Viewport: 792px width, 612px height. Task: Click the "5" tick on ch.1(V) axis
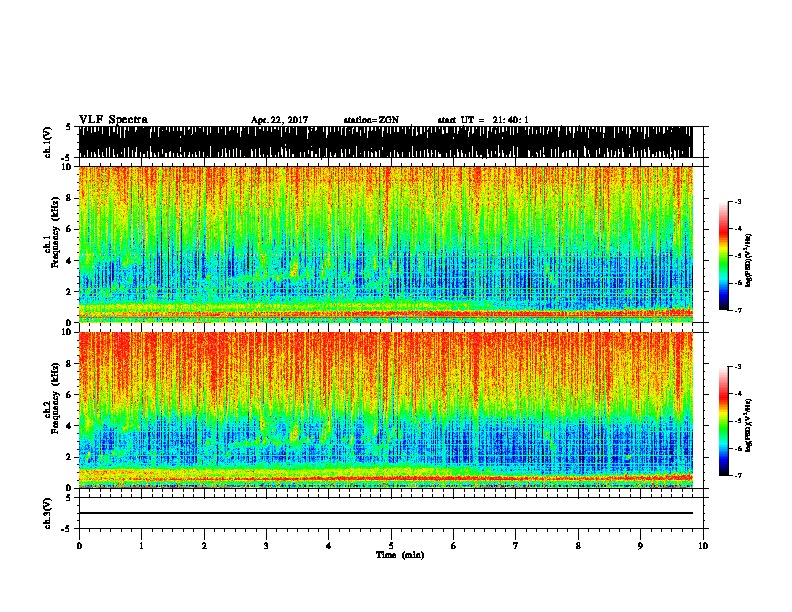click(x=68, y=127)
